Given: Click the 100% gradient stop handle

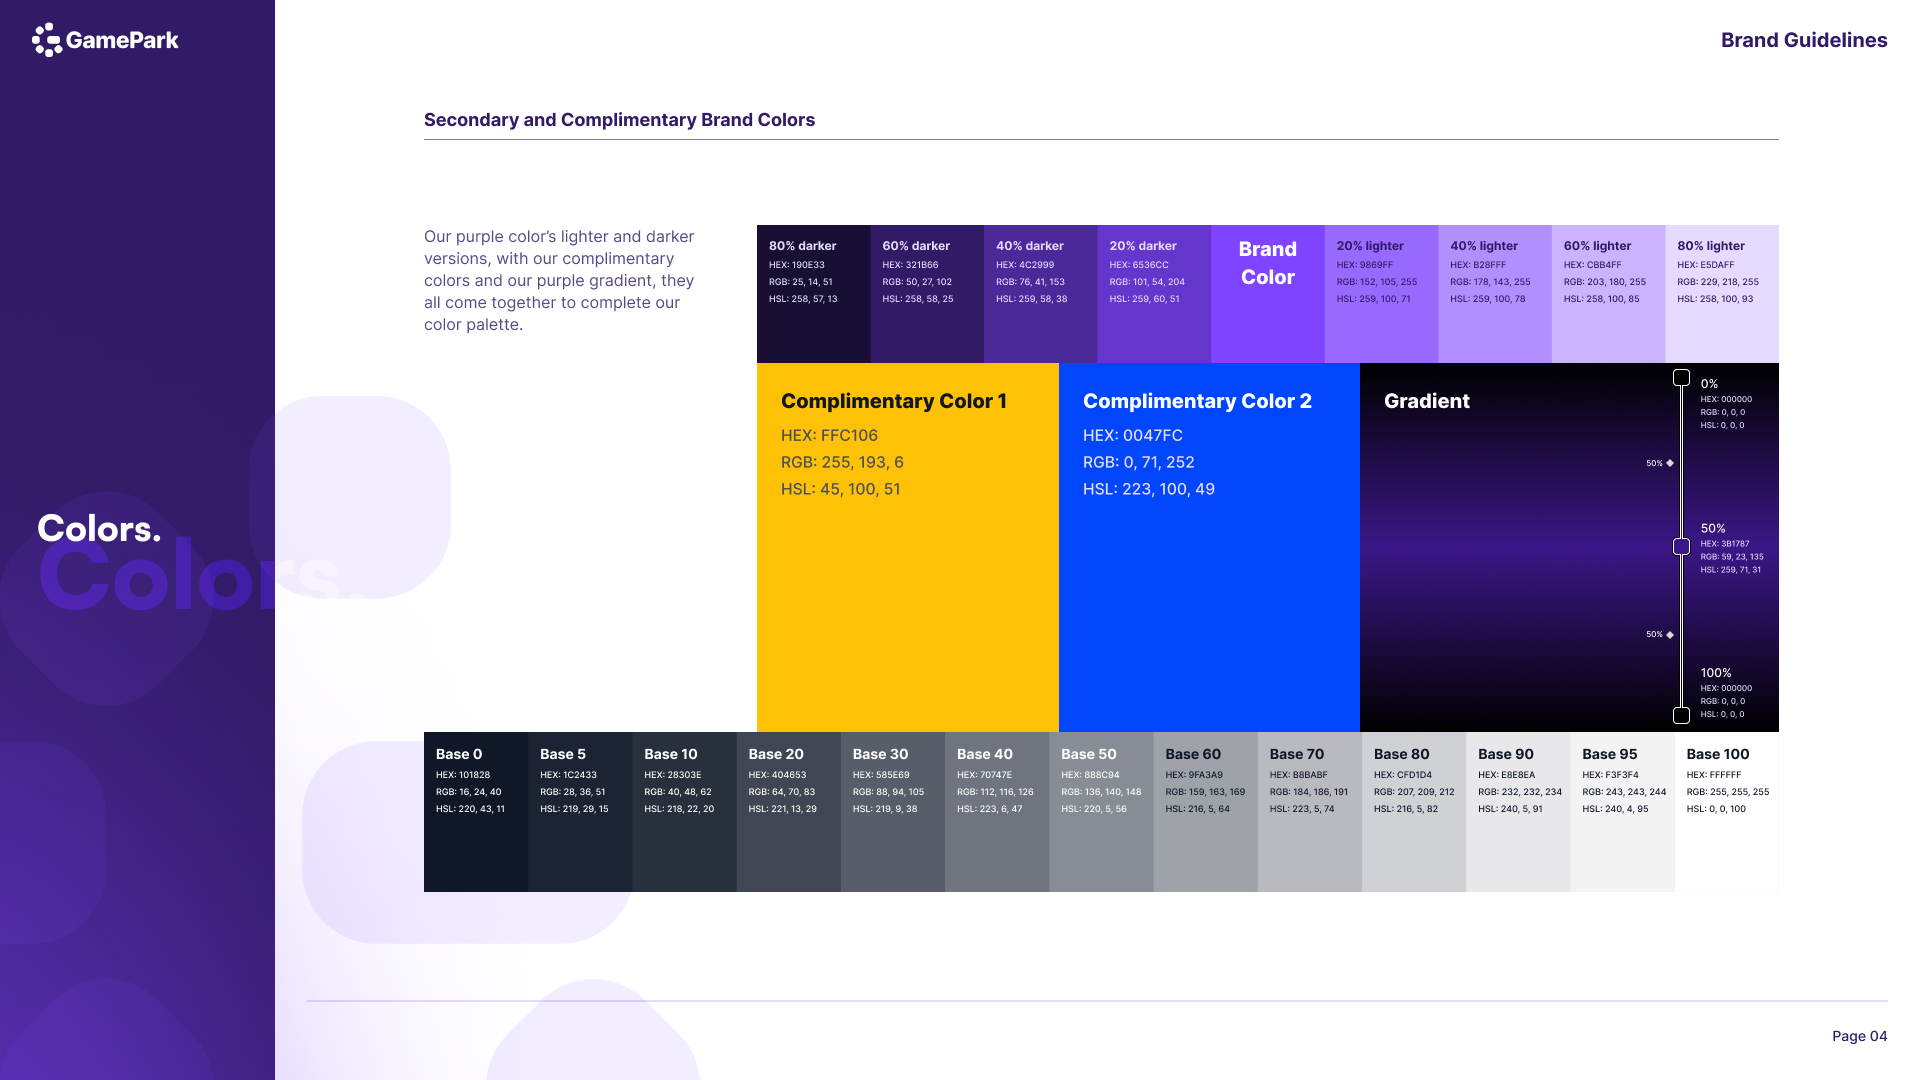Looking at the screenshot, I should [1682, 715].
